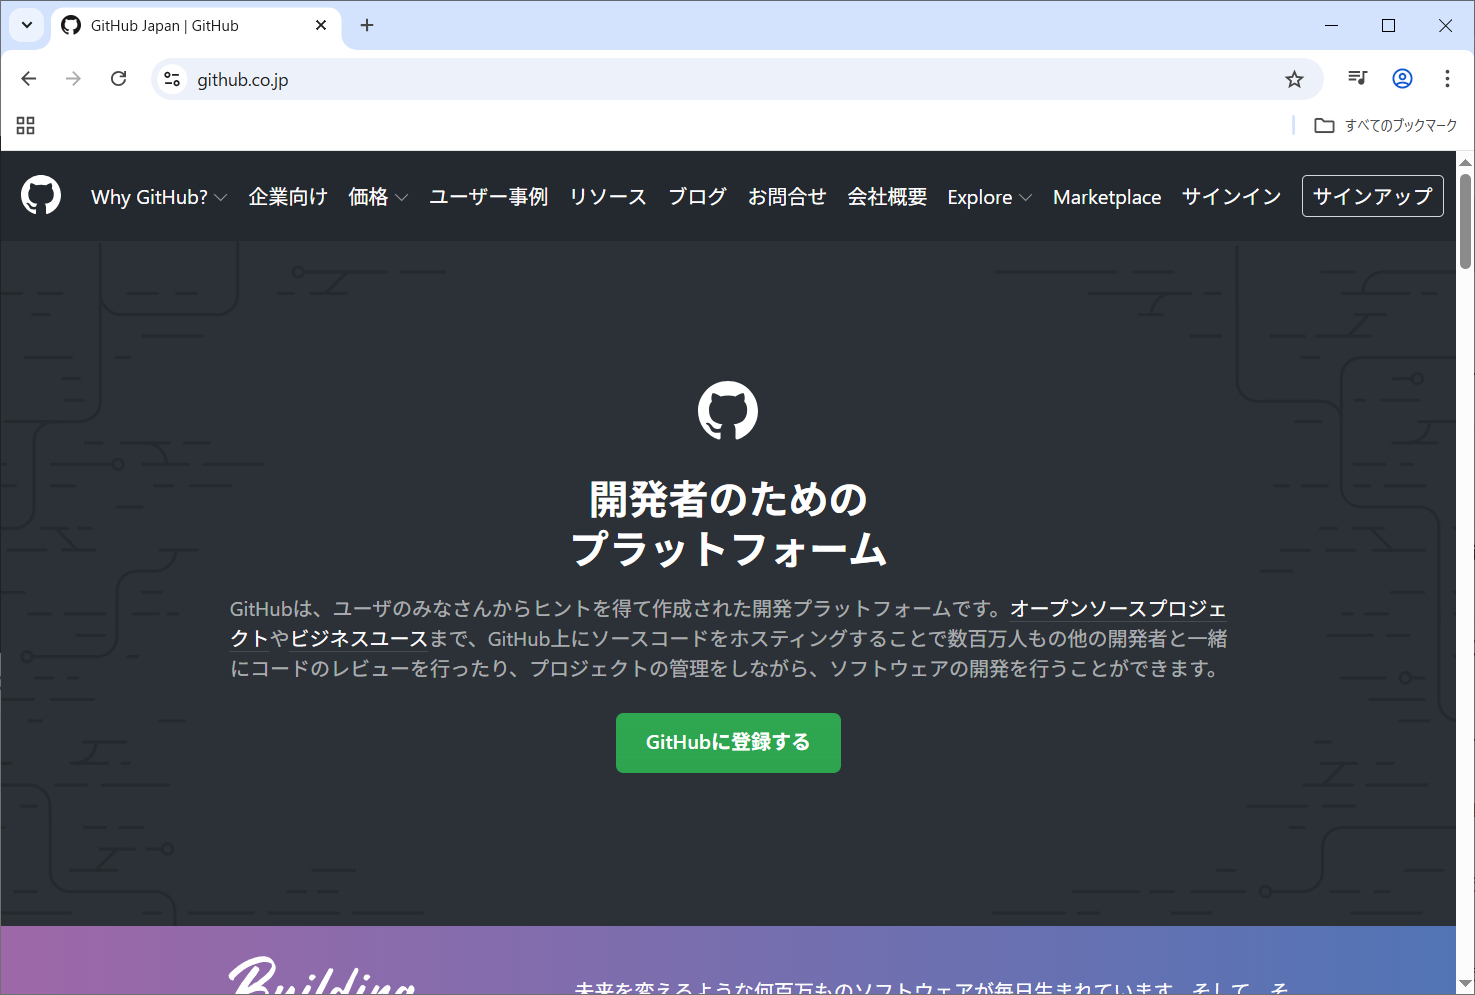Click the back navigation arrow

pos(29,79)
